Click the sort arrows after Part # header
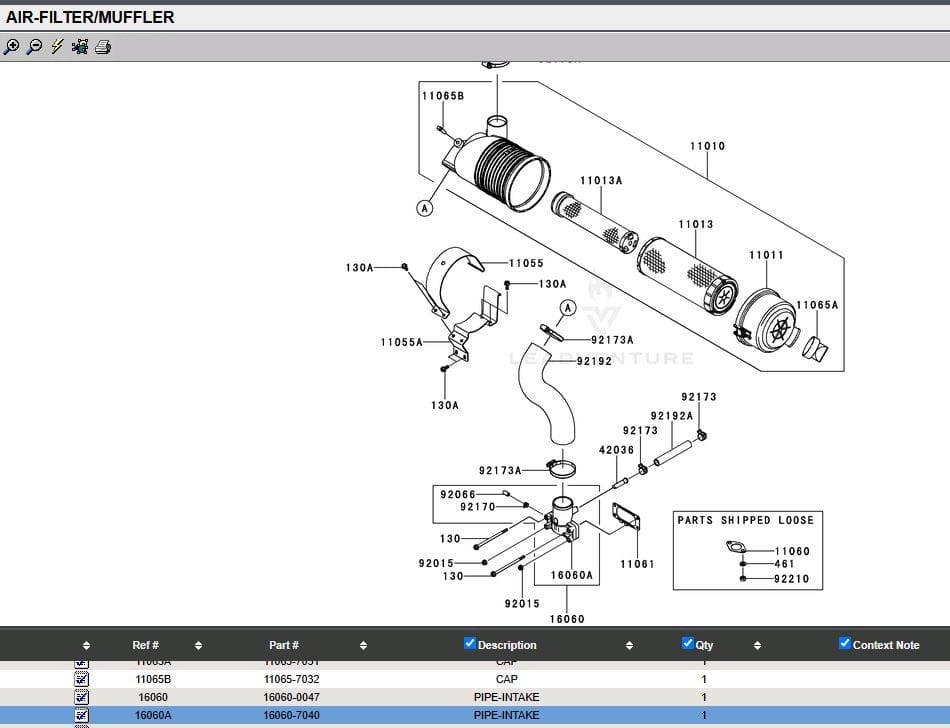 pyautogui.click(x=363, y=646)
